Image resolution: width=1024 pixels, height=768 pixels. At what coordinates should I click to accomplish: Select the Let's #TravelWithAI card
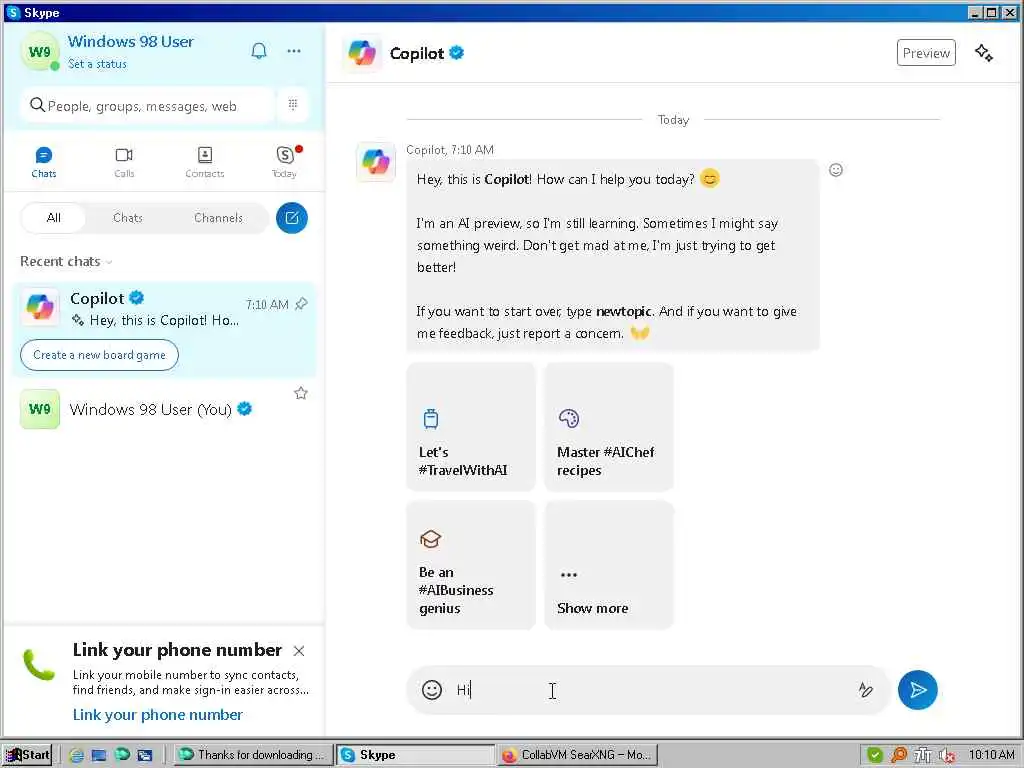point(471,426)
